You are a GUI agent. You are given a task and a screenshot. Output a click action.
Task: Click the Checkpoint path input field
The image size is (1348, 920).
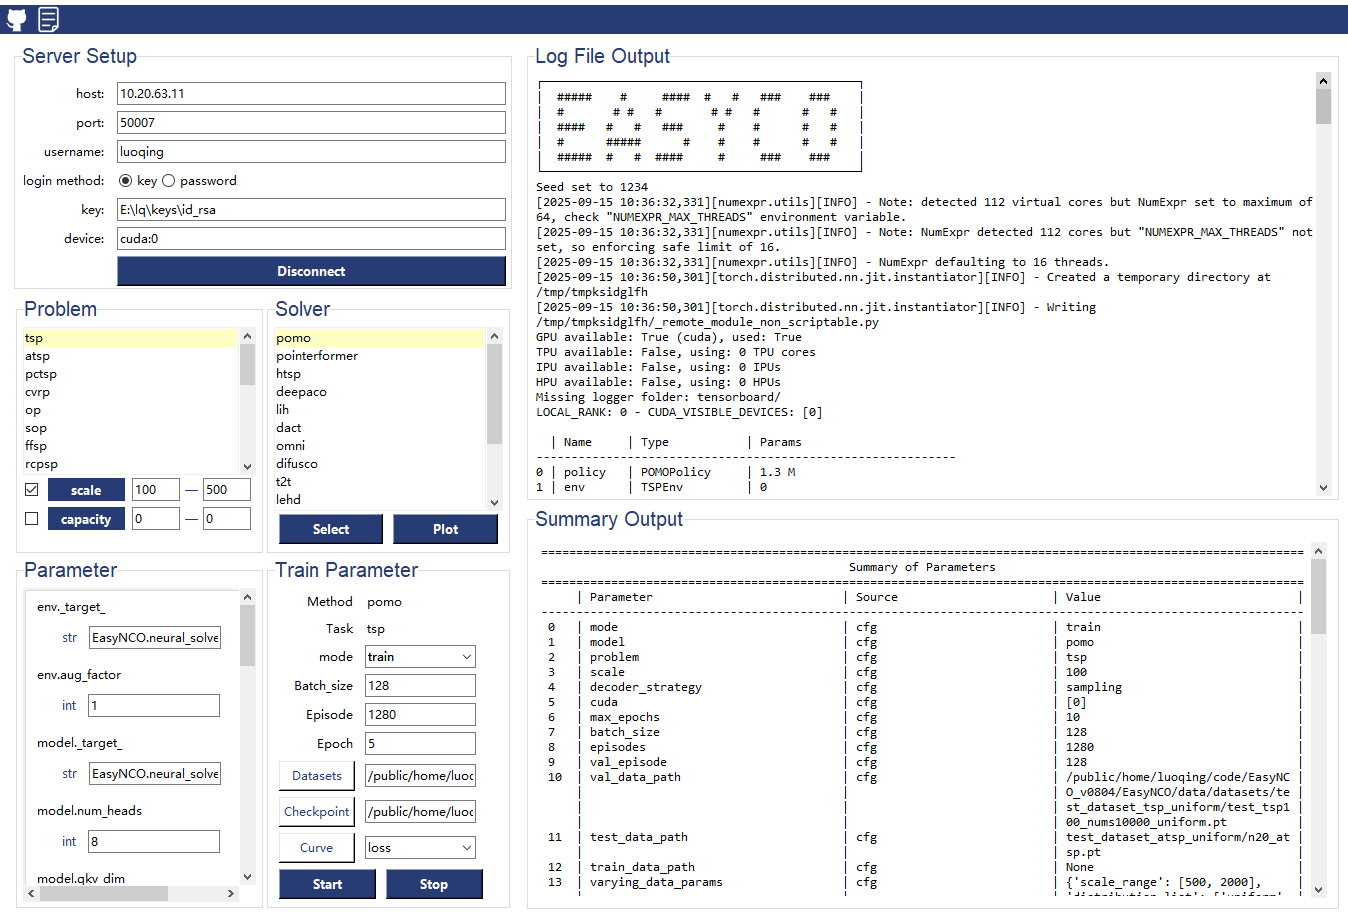(x=420, y=812)
